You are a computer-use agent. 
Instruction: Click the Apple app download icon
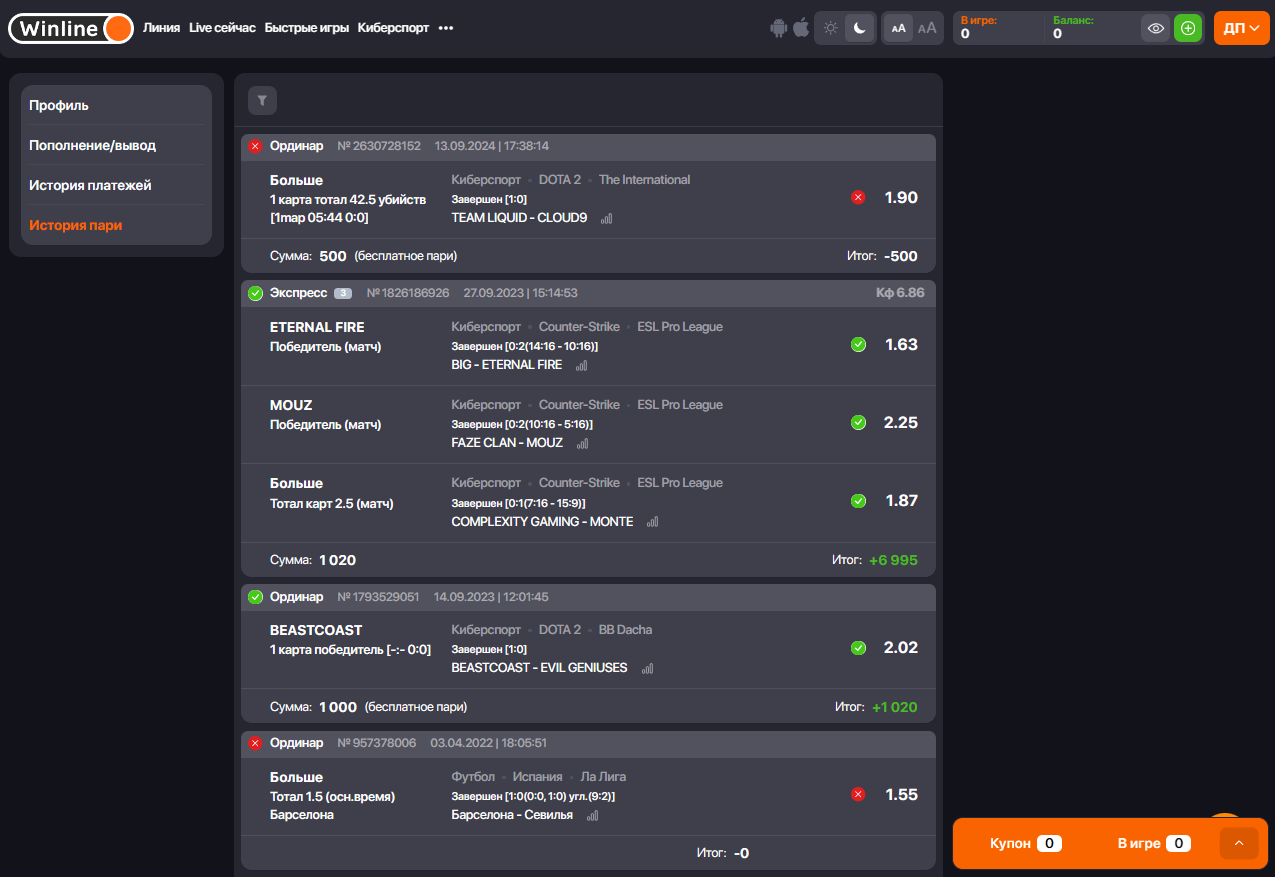pyautogui.click(x=801, y=28)
